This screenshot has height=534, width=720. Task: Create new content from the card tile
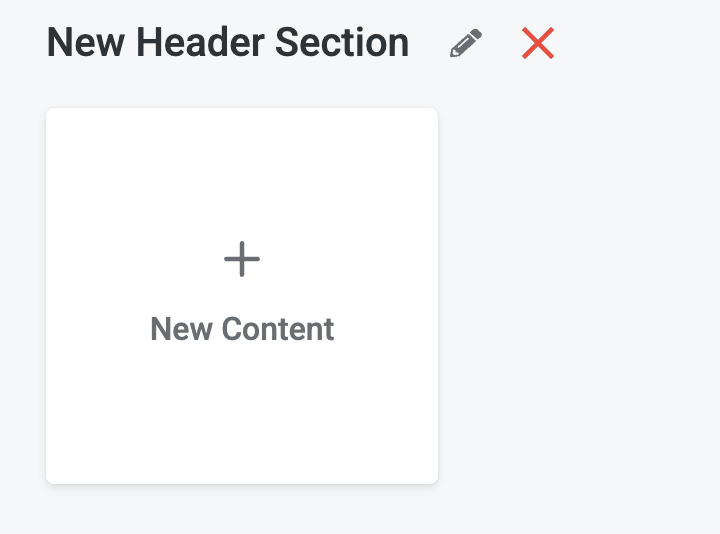(242, 295)
